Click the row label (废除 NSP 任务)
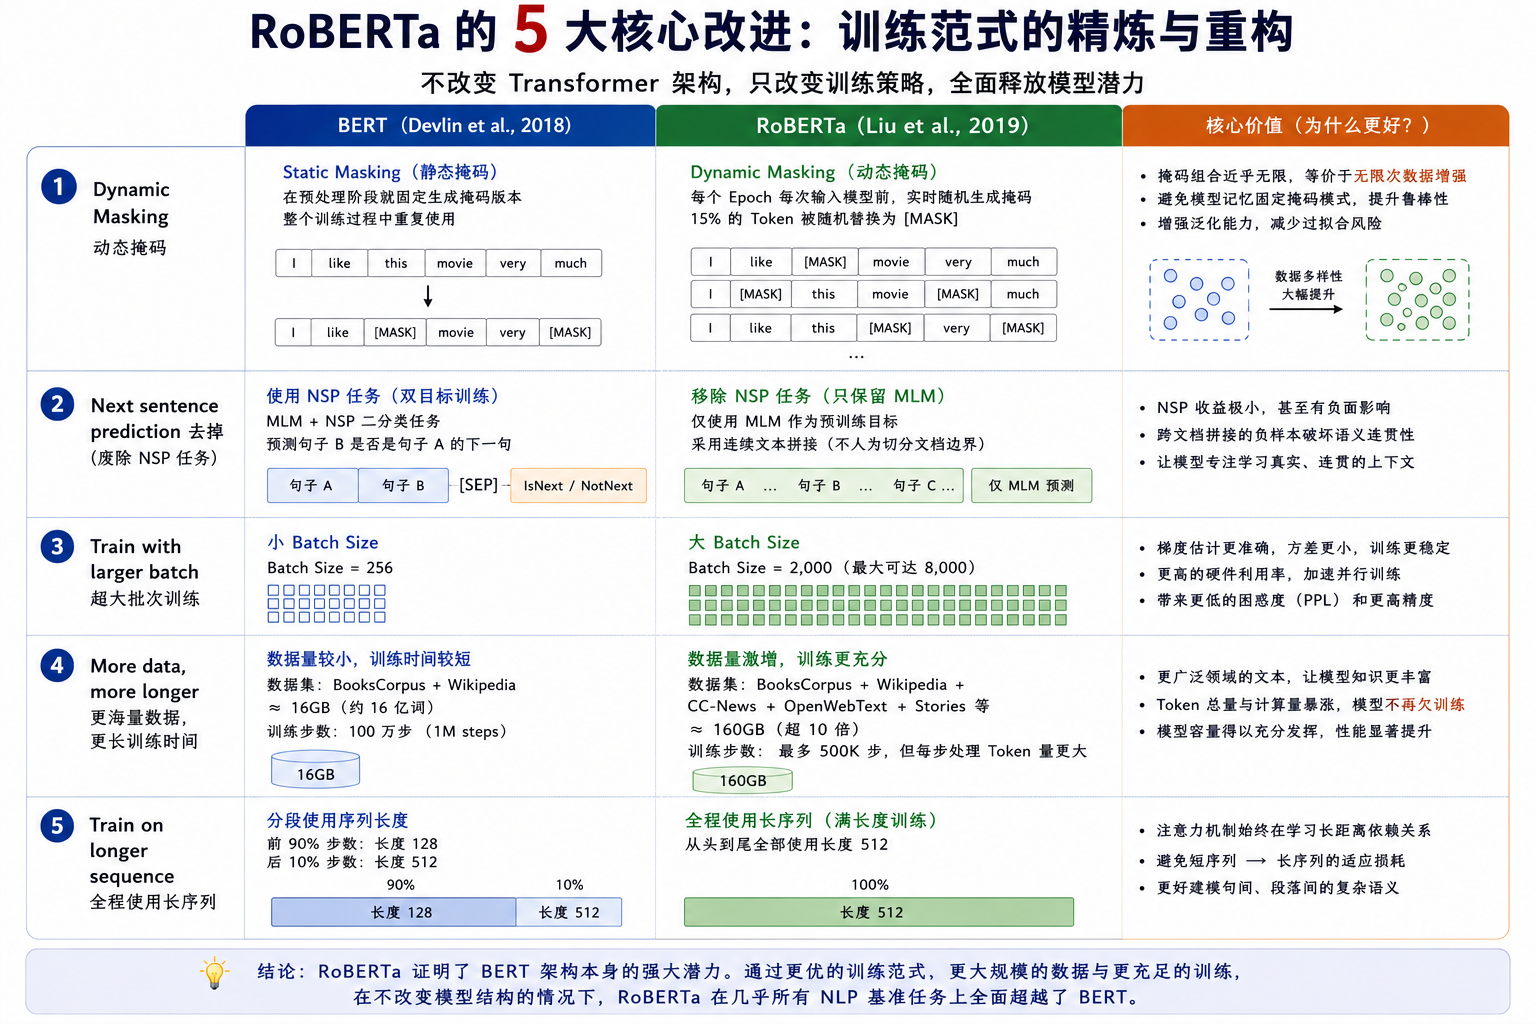Screen dimensions: 1536x1024 click(154, 458)
